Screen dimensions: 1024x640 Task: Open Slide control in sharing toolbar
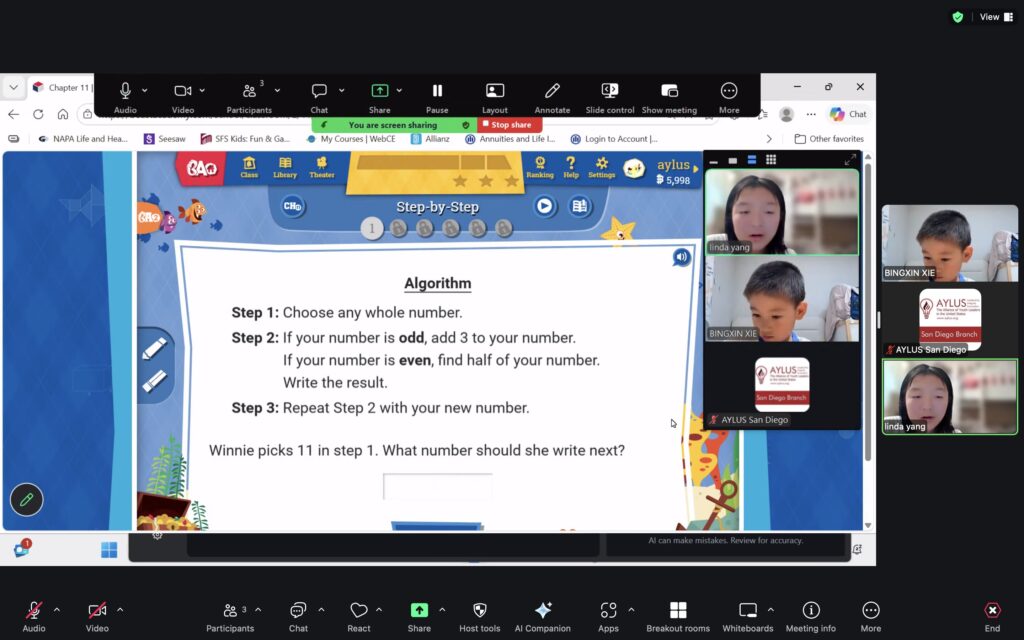click(609, 92)
